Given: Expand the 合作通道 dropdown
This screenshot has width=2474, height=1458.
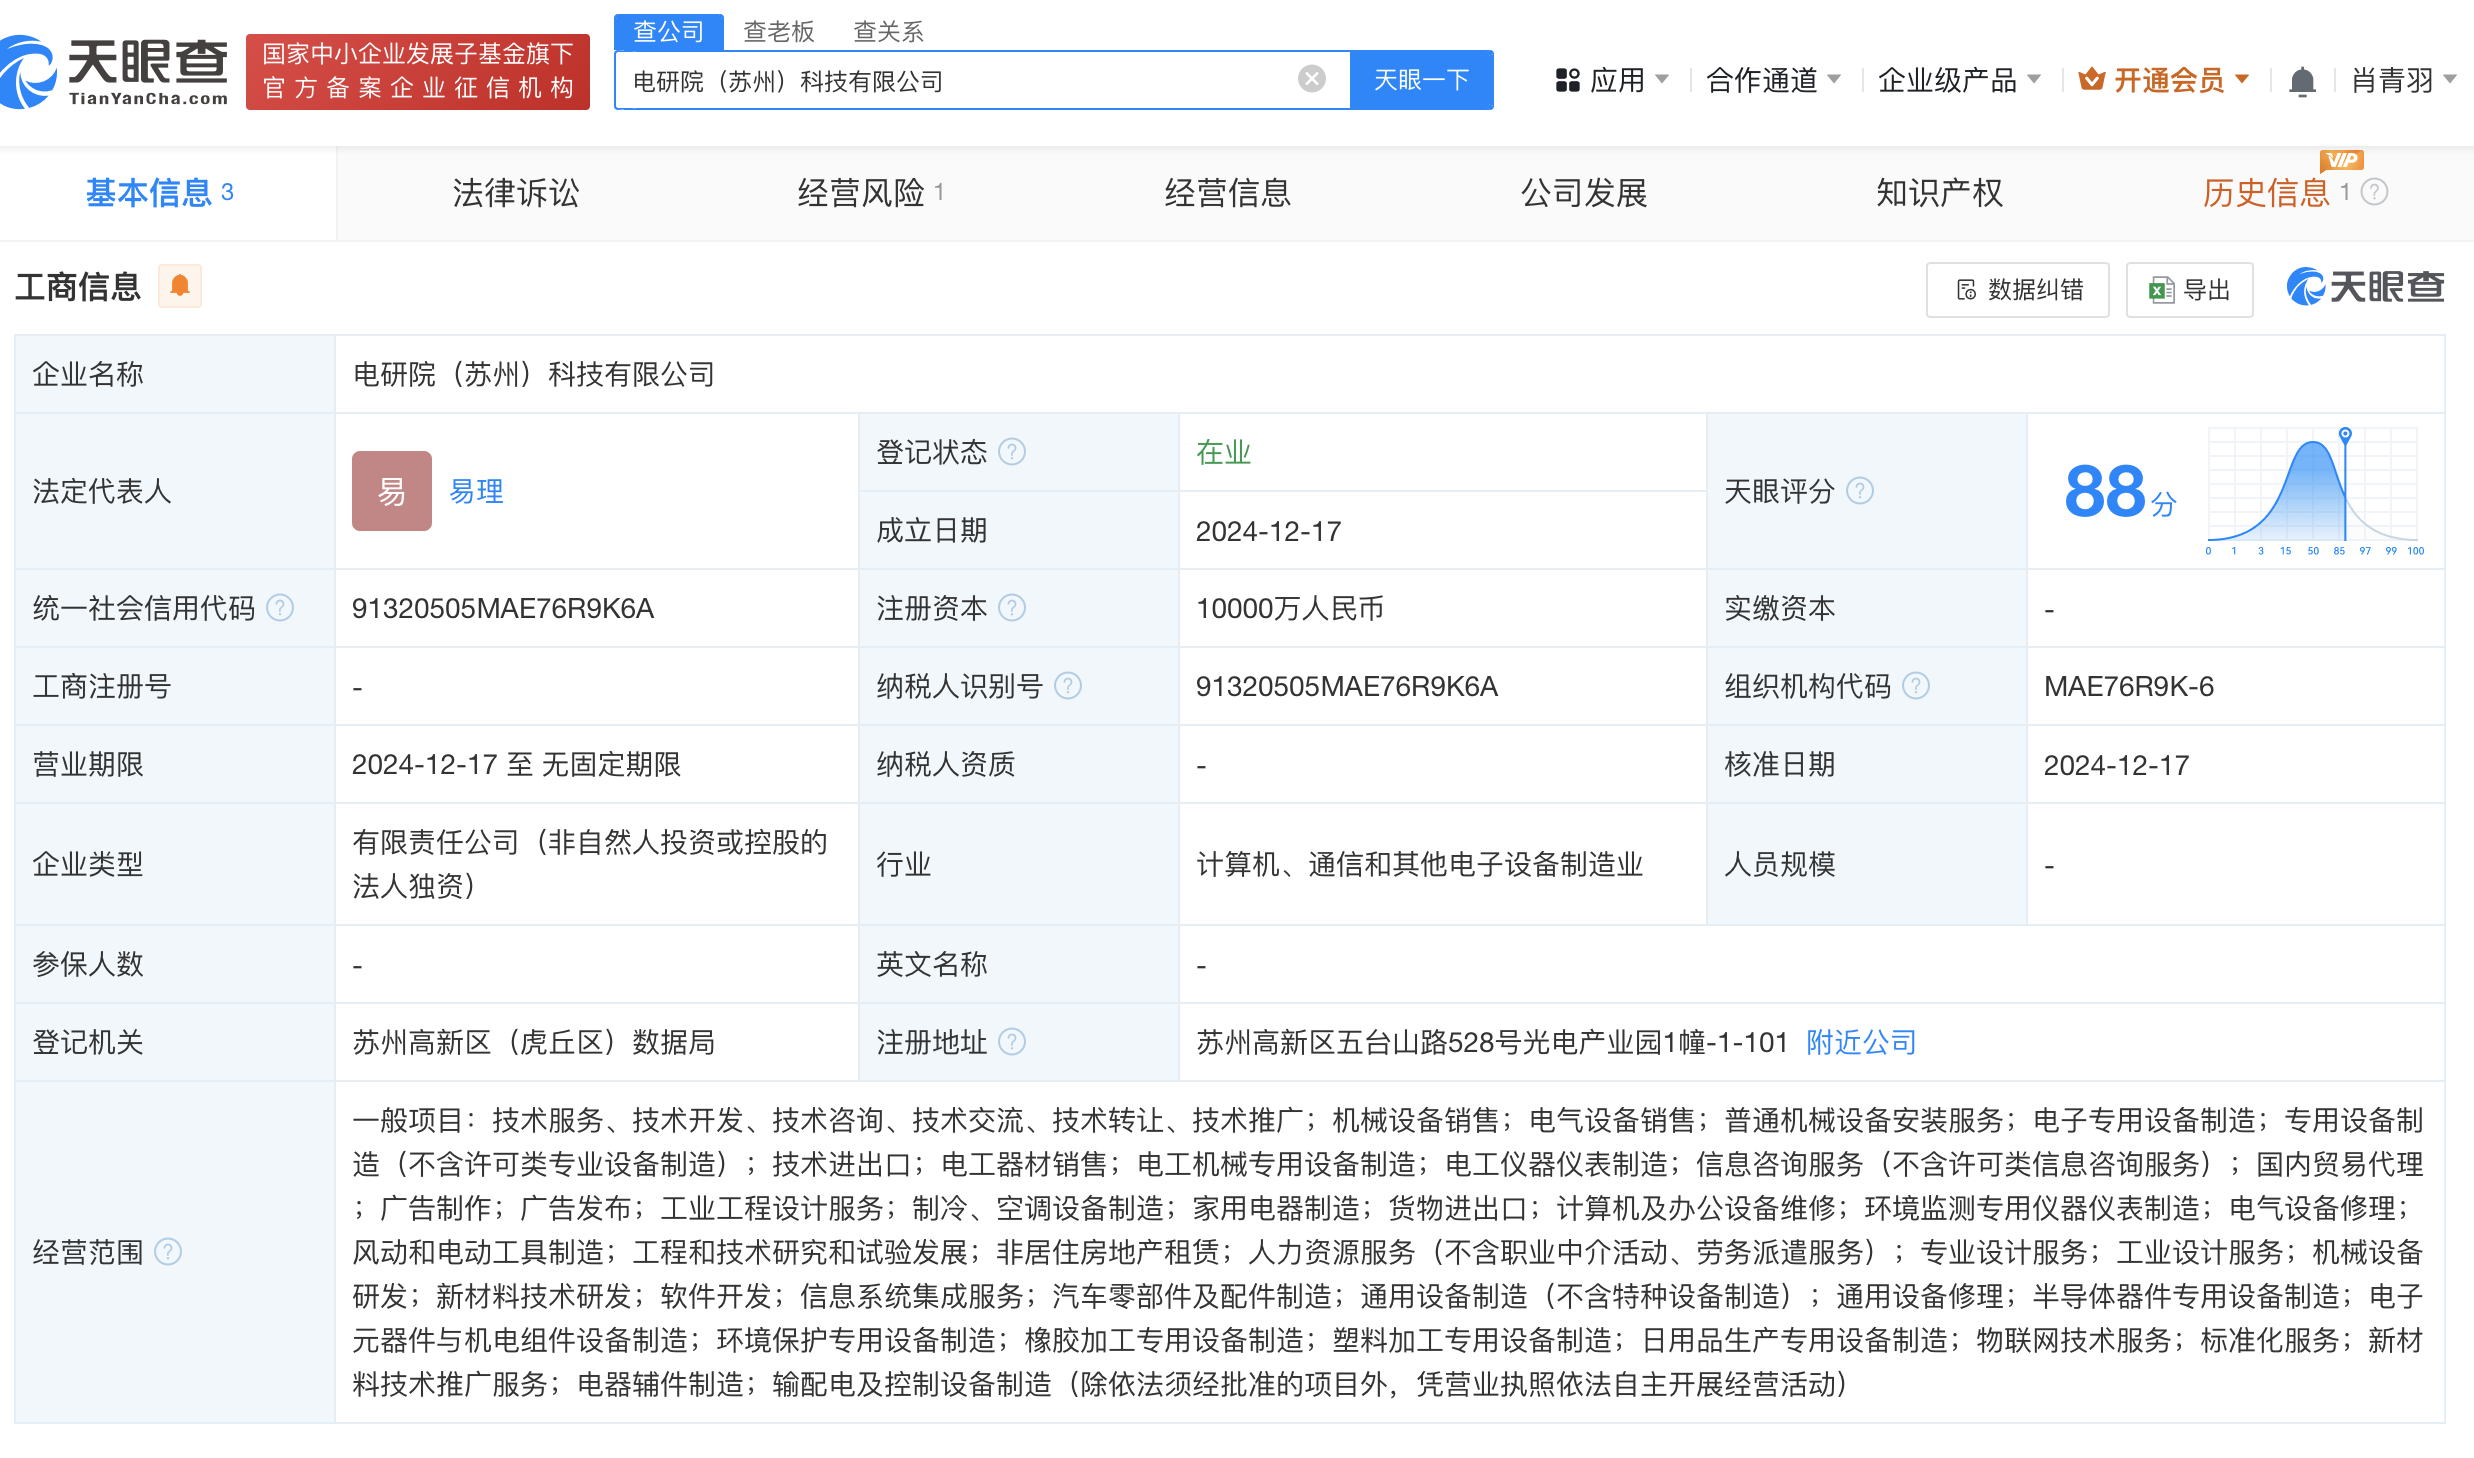Looking at the screenshot, I should click(x=1772, y=80).
